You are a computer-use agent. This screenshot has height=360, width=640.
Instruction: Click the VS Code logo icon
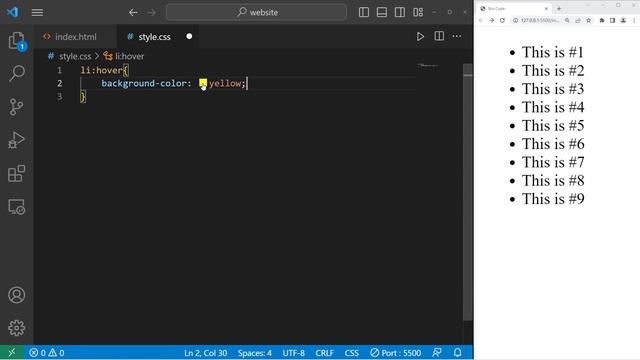[12, 12]
